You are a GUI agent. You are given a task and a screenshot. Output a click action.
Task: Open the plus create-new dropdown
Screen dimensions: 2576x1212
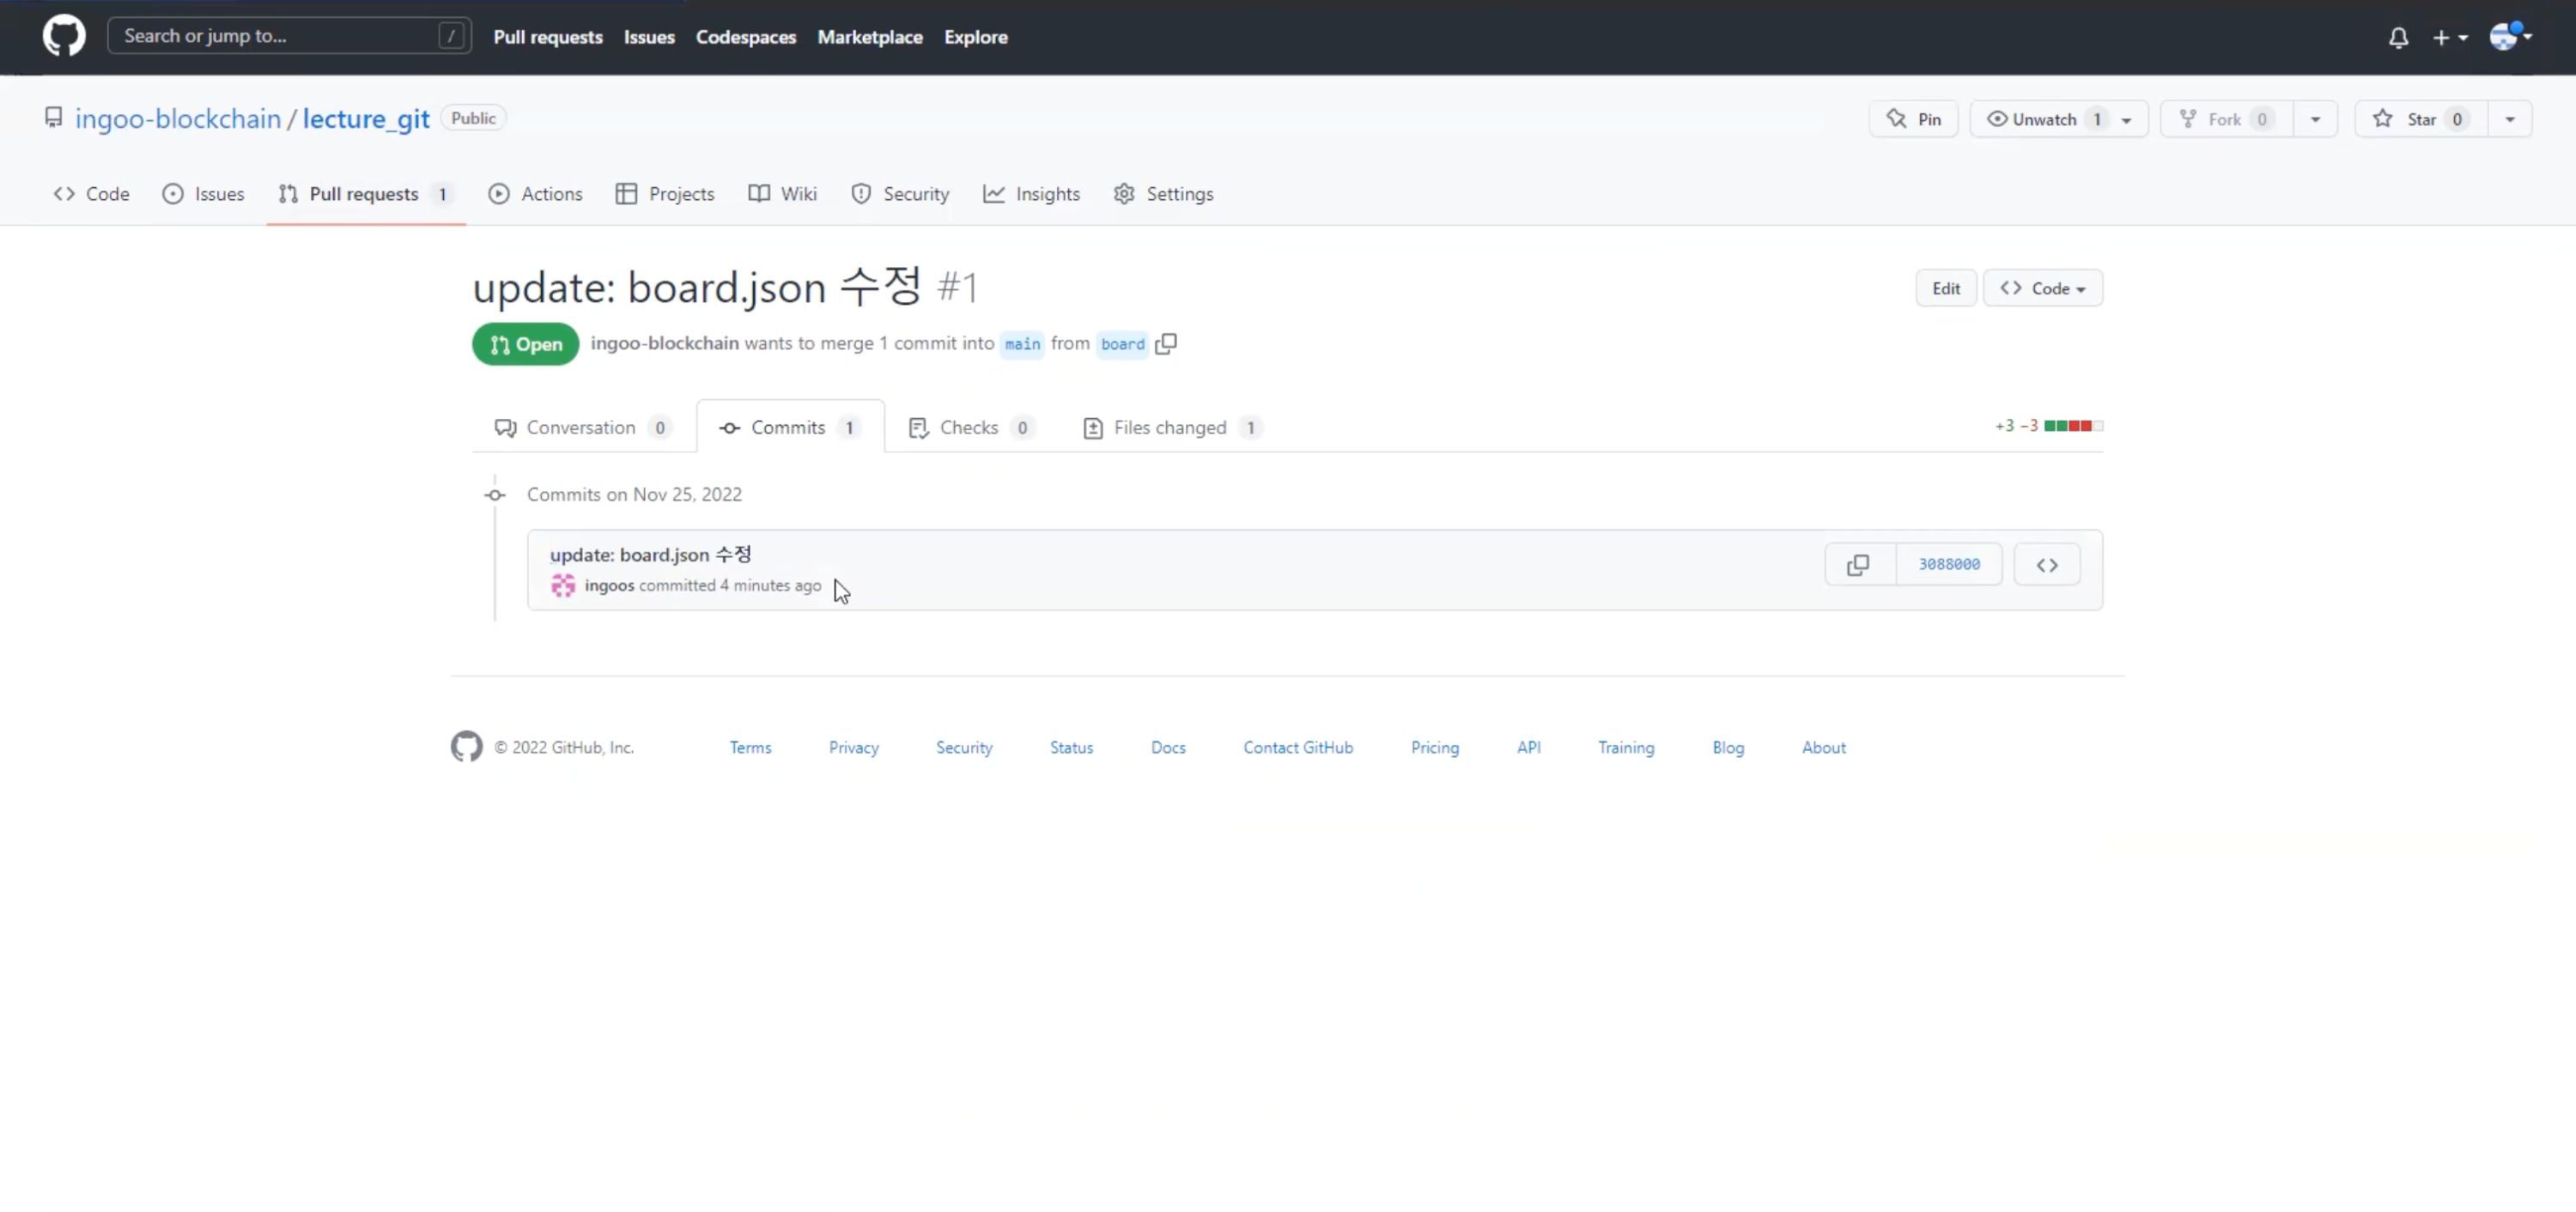(x=2449, y=38)
